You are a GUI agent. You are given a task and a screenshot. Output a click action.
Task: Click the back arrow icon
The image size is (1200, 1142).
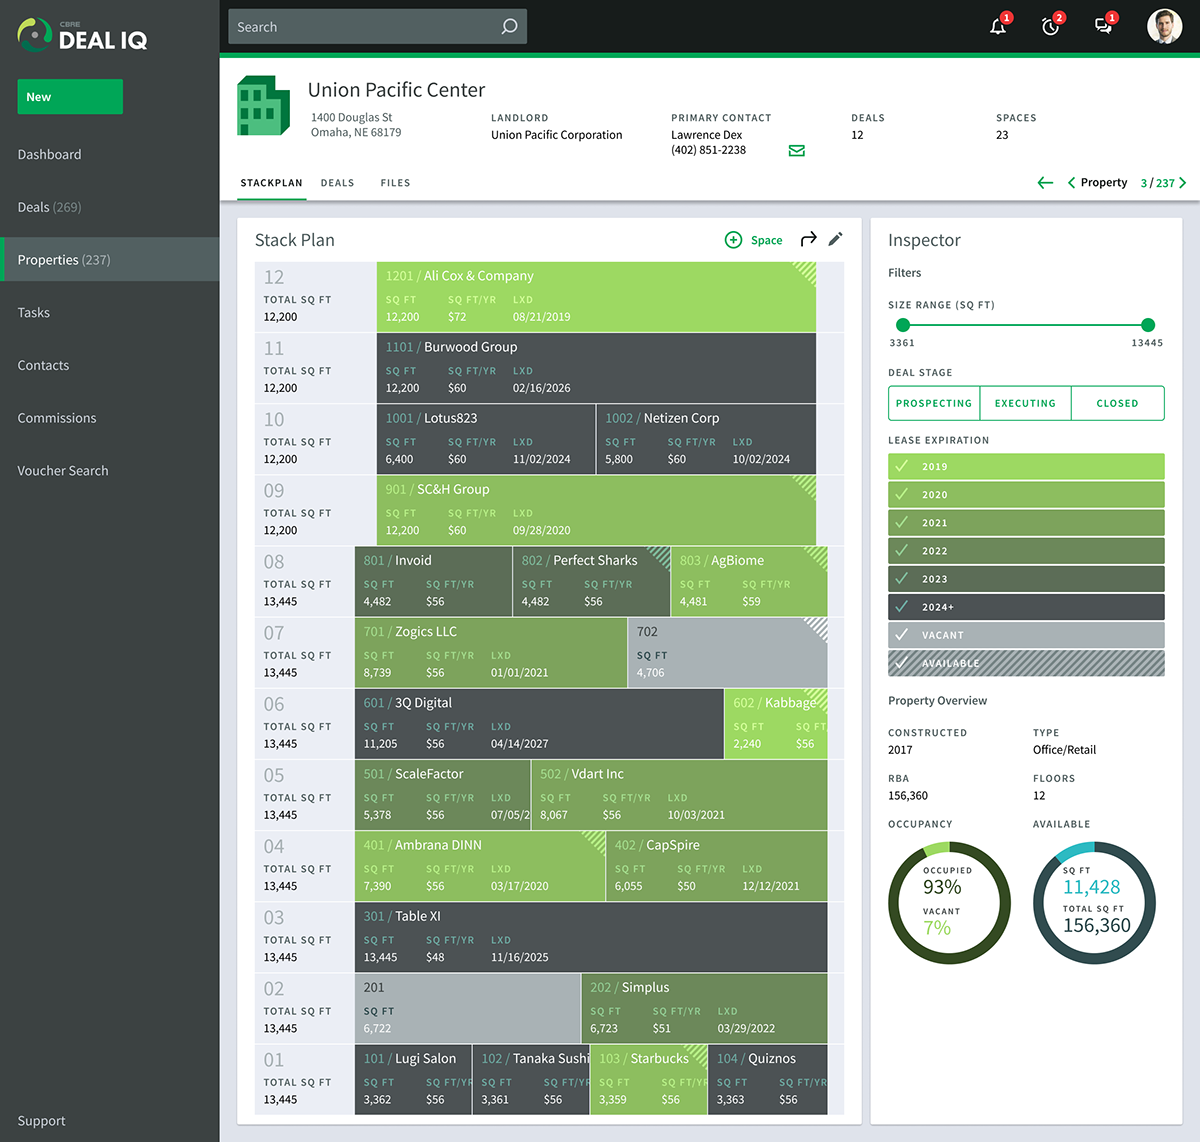pos(1045,183)
